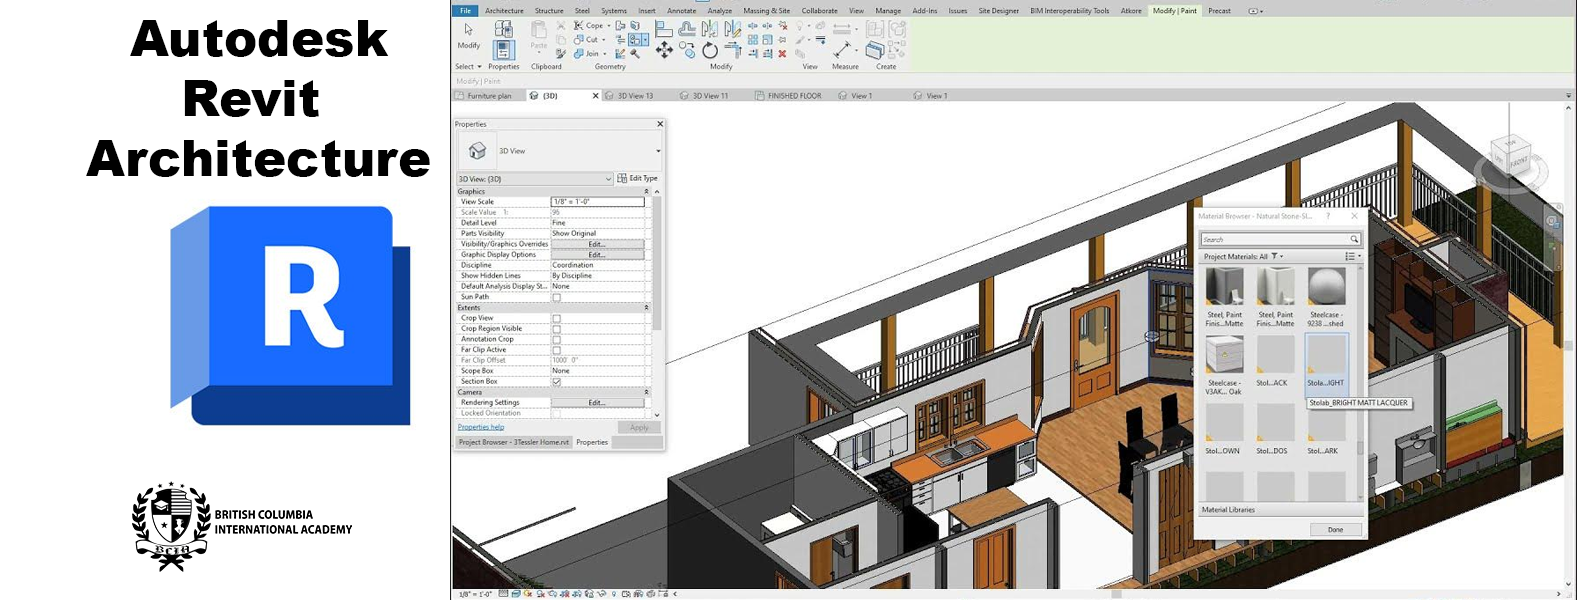Collapse the Graphics properties section
This screenshot has height=600, width=1577.
(646, 191)
